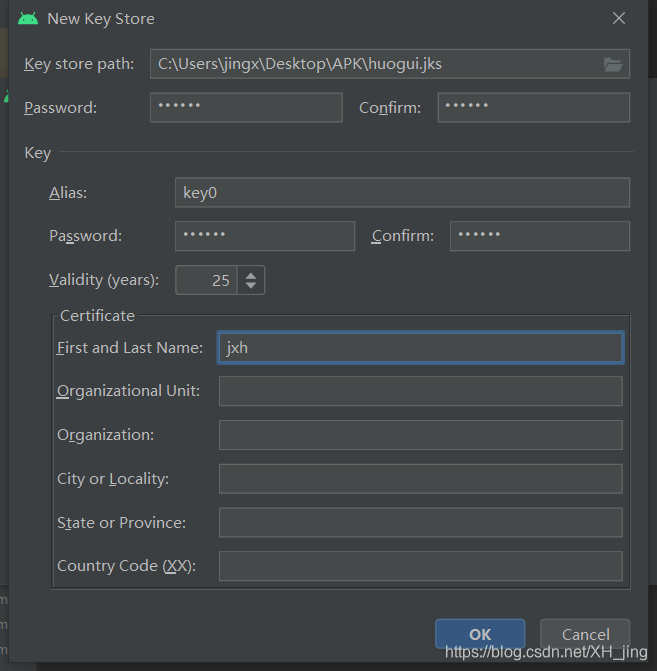Click the 'Key store path:' label
657x671 pixels.
pos(79,64)
